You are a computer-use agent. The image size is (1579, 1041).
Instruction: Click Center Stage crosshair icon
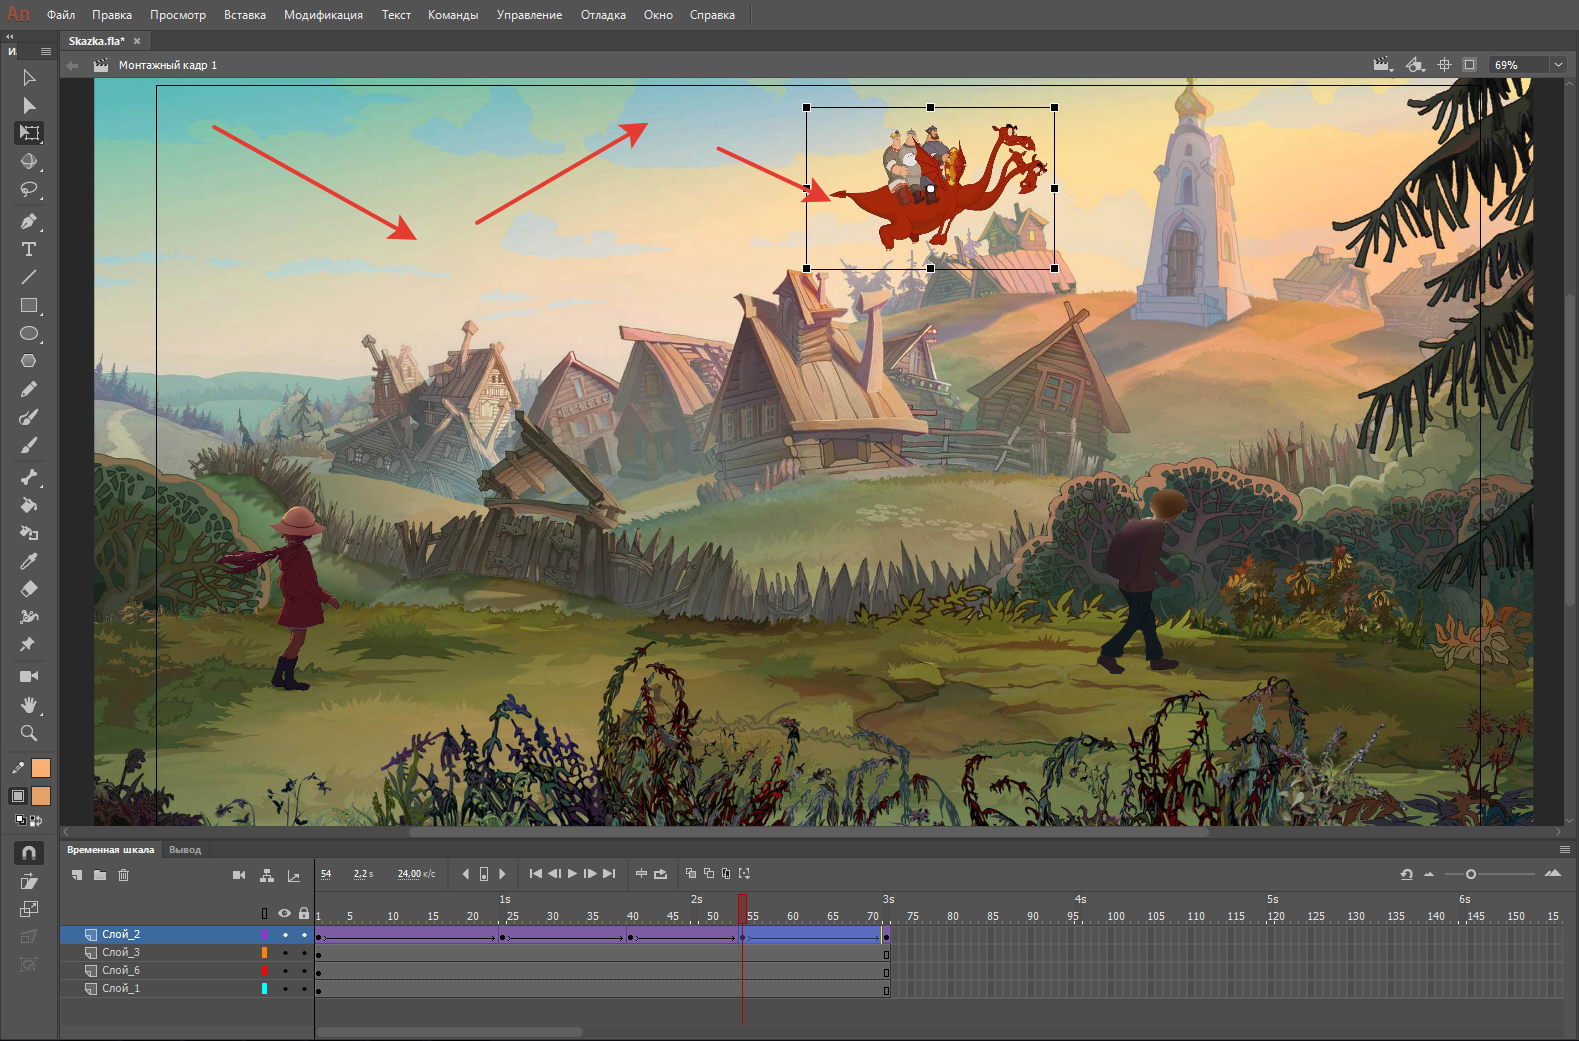click(x=1444, y=65)
